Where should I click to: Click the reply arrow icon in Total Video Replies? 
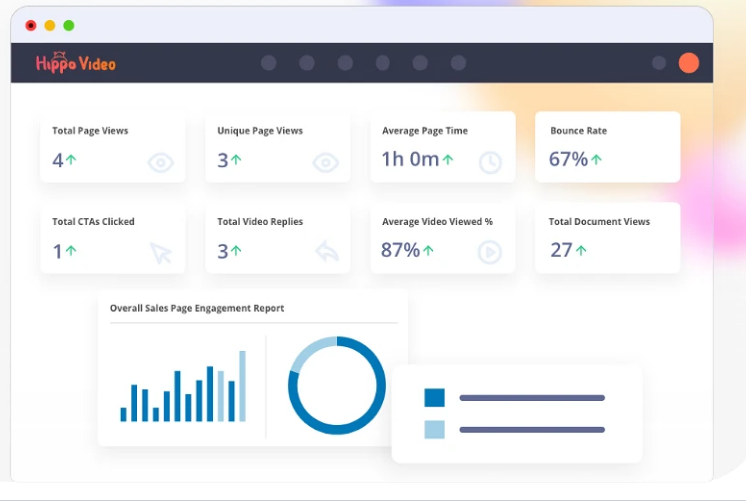(327, 251)
